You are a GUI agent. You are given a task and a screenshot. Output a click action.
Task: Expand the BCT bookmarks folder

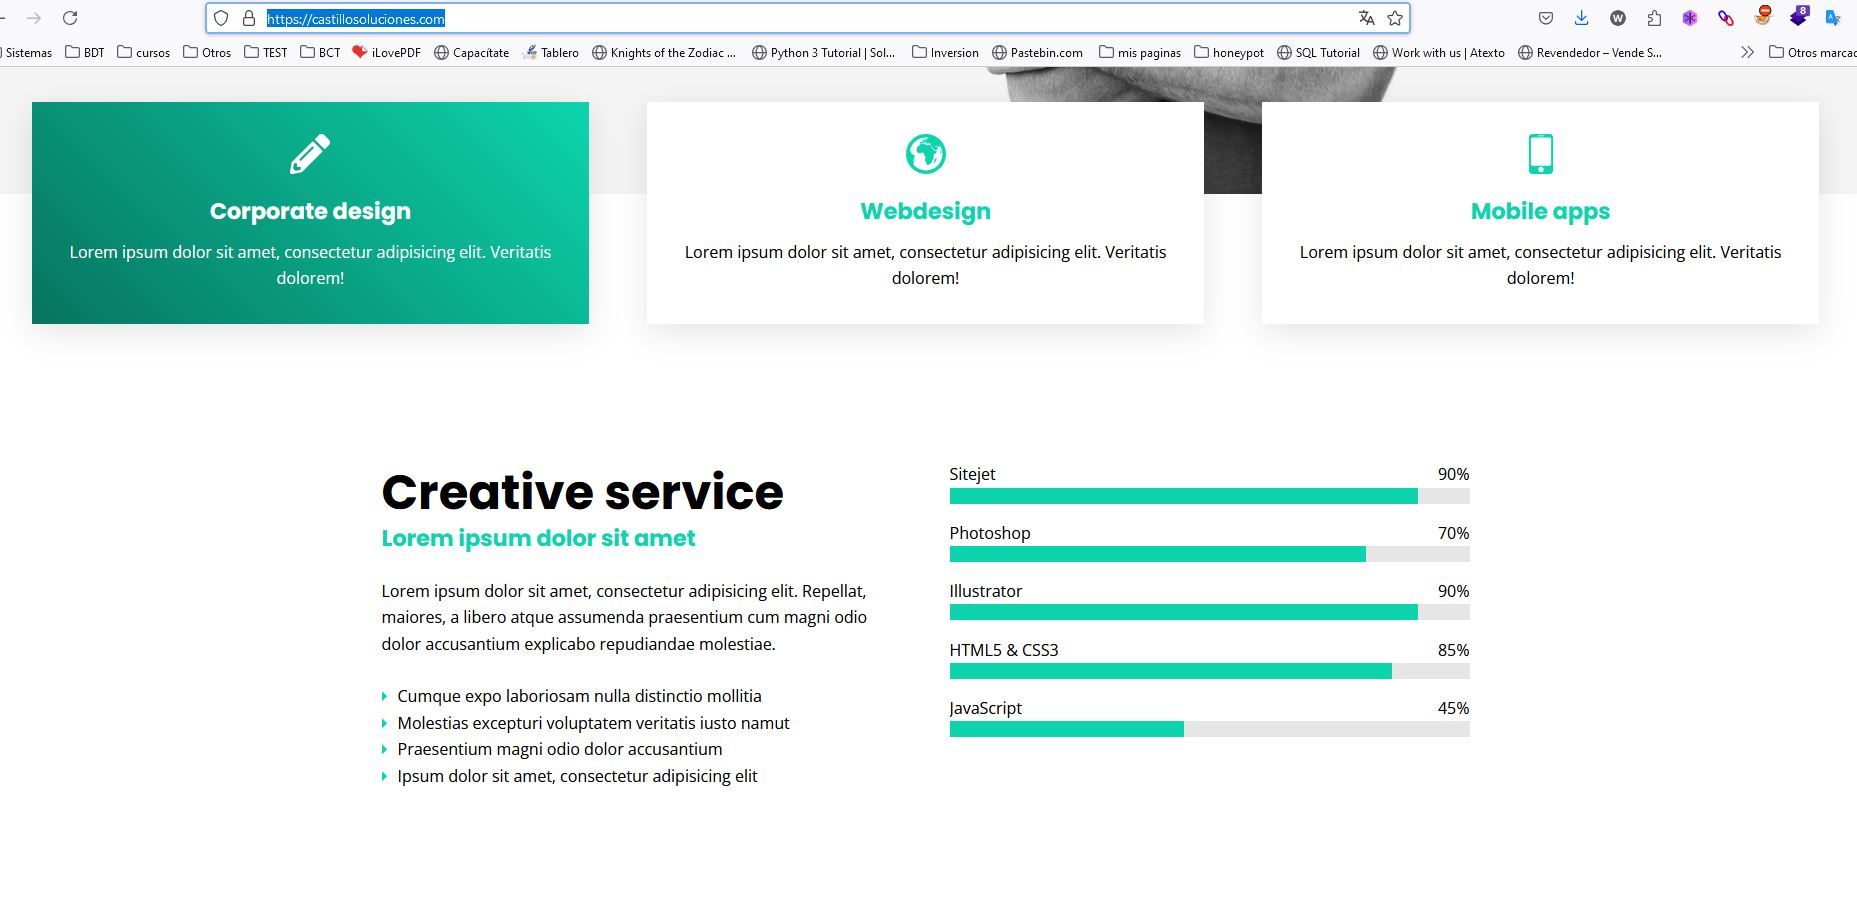[321, 52]
